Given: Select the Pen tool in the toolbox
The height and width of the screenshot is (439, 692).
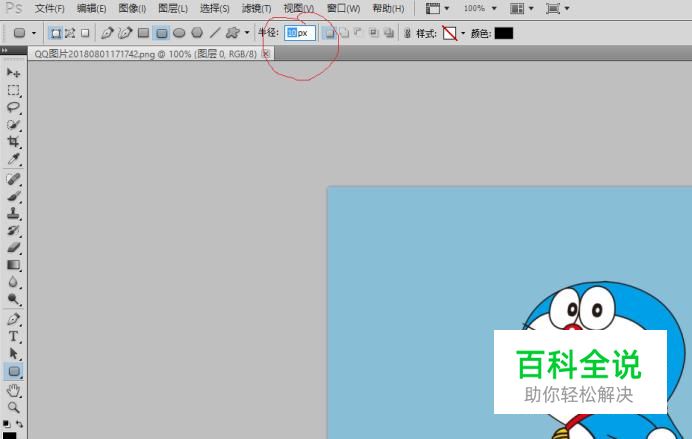Looking at the screenshot, I should (13, 319).
